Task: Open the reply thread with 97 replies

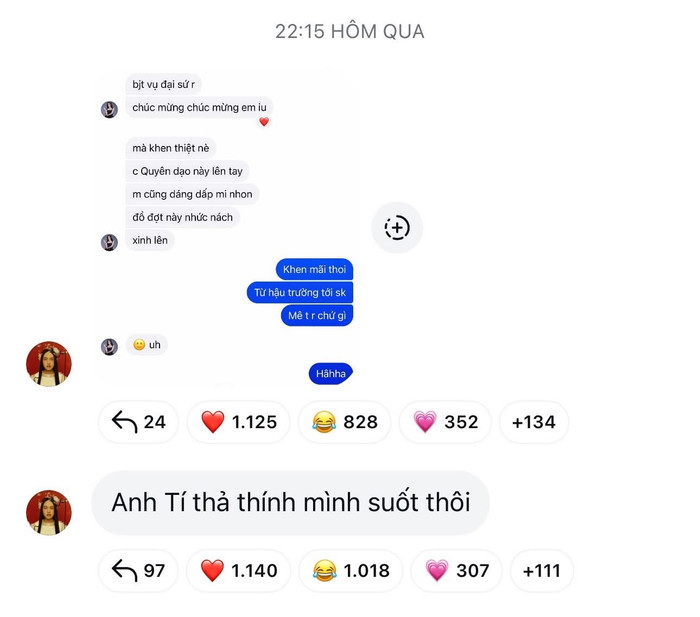Action: click(x=138, y=571)
